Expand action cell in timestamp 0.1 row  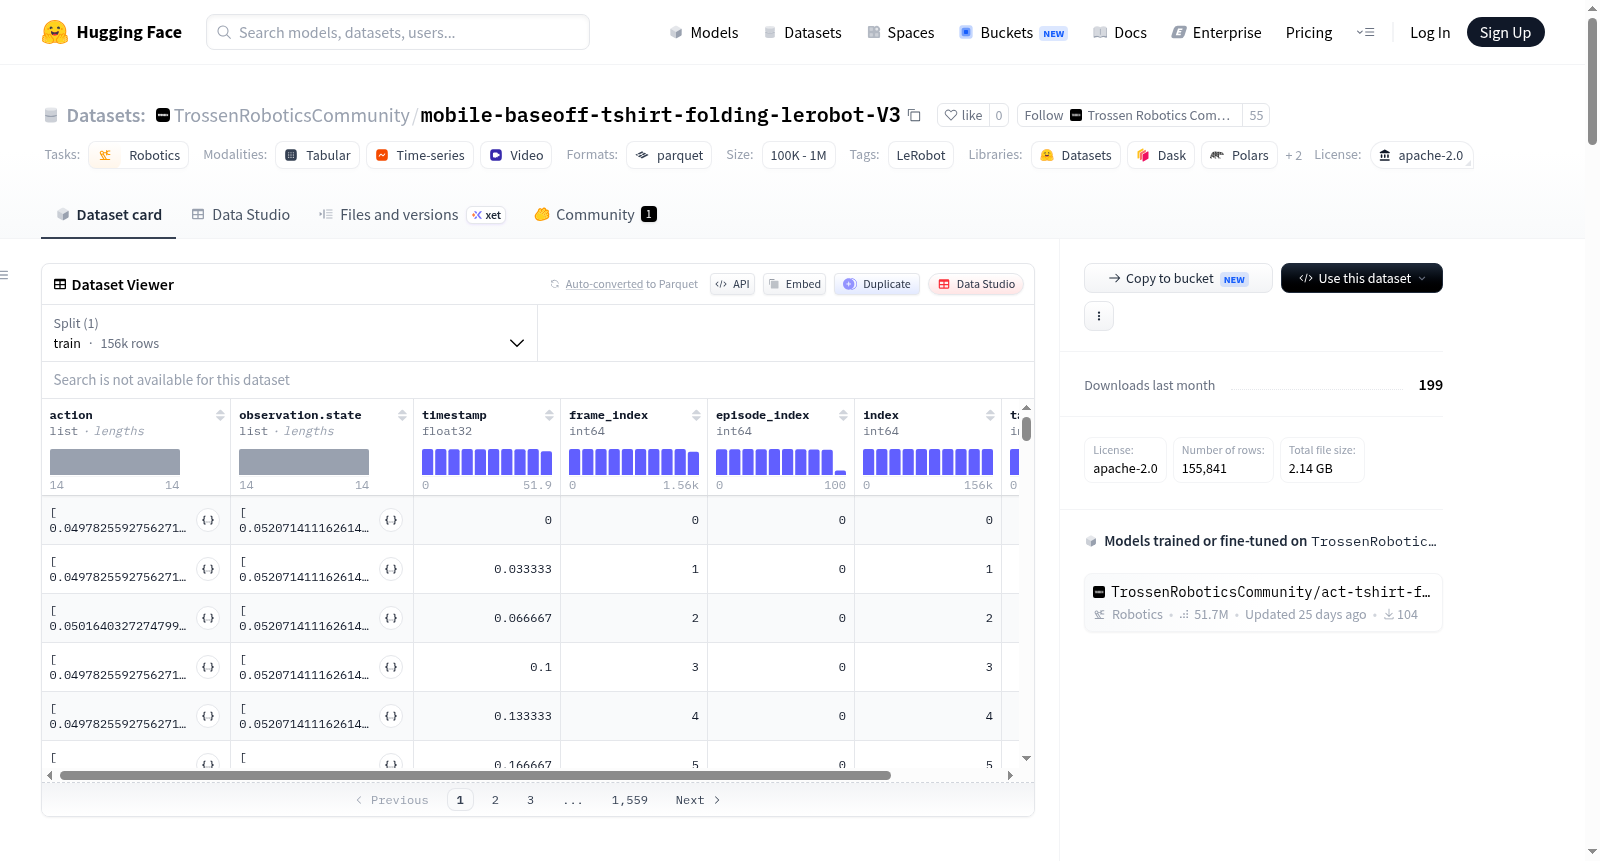tap(208, 667)
